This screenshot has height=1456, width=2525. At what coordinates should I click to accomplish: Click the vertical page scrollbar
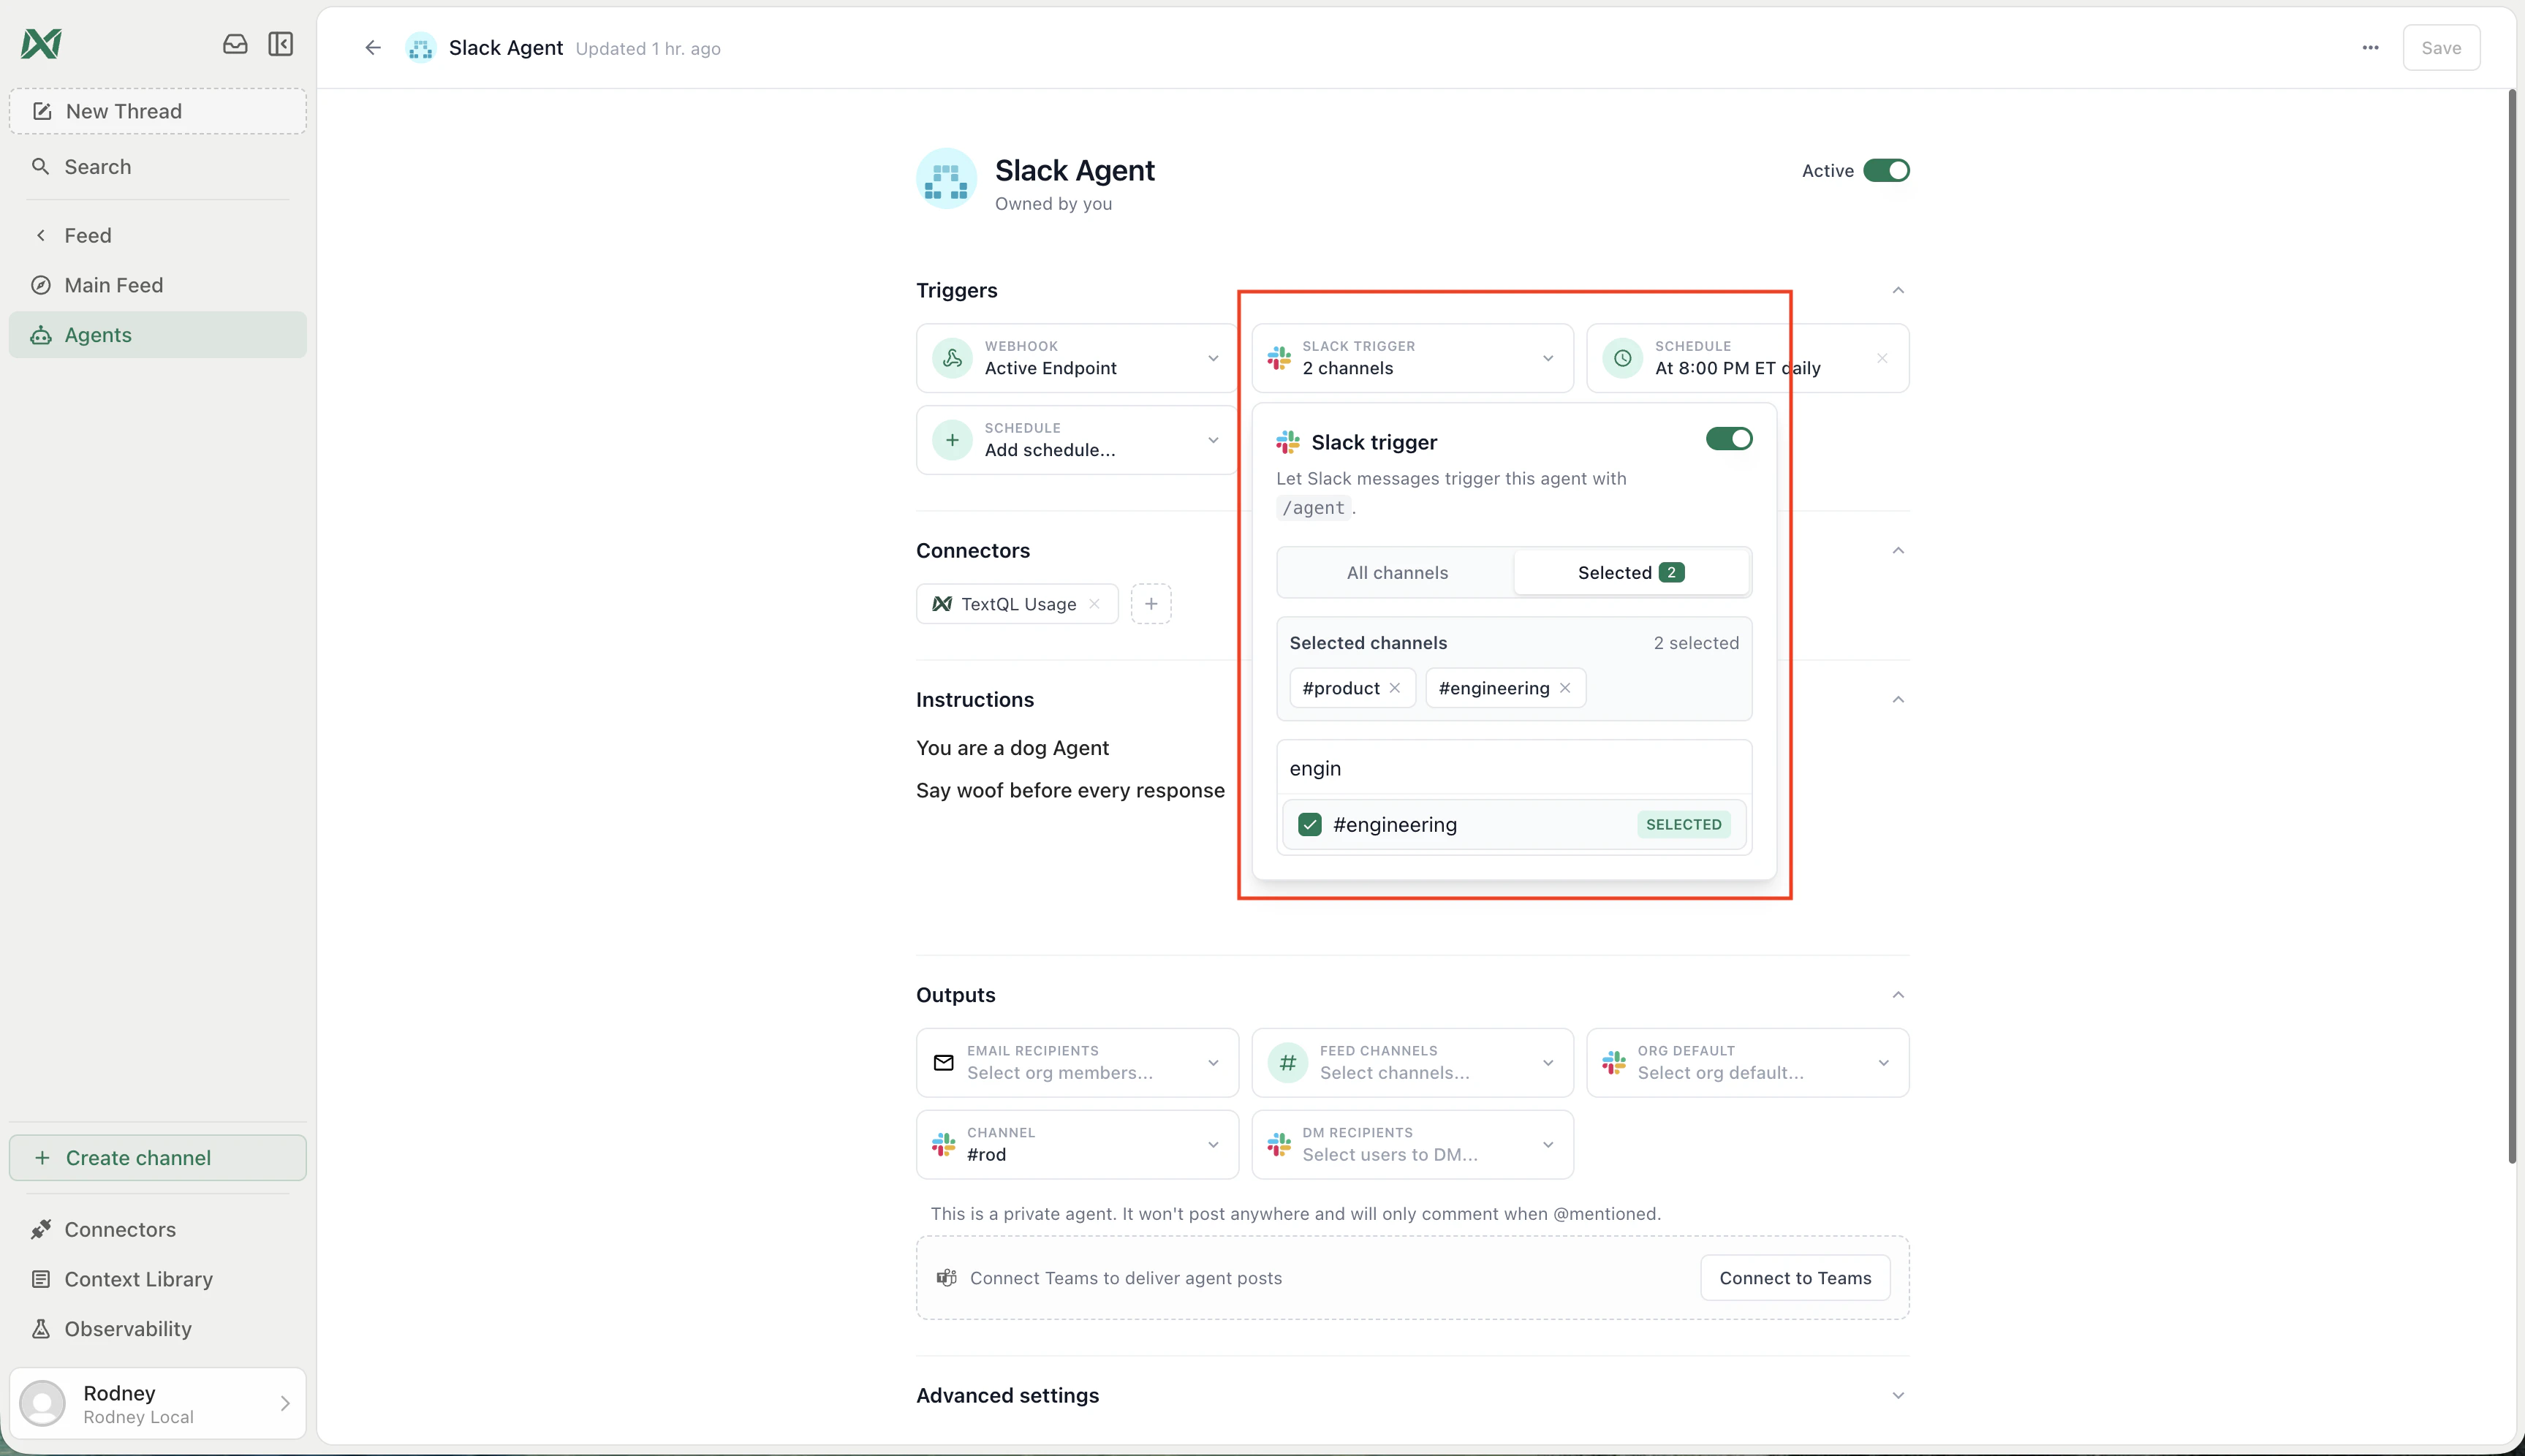click(x=2511, y=626)
